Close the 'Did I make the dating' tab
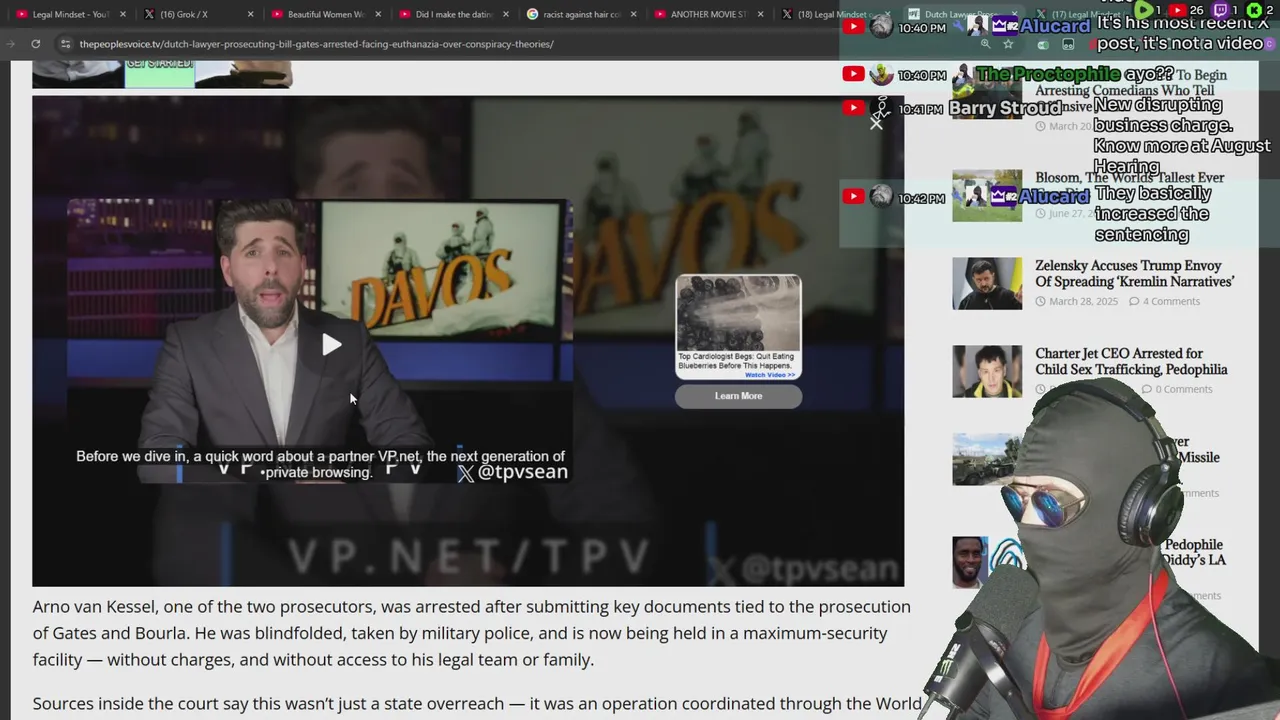1280x720 pixels. click(506, 15)
